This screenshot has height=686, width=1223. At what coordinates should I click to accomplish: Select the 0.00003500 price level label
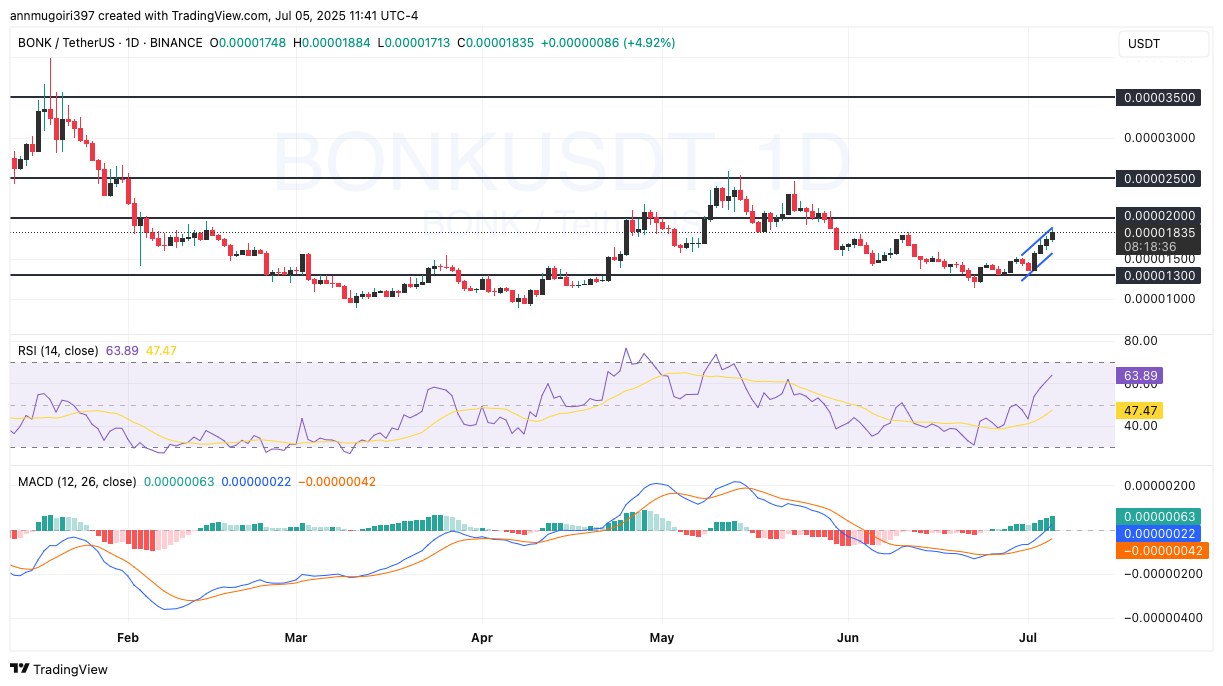point(1160,98)
